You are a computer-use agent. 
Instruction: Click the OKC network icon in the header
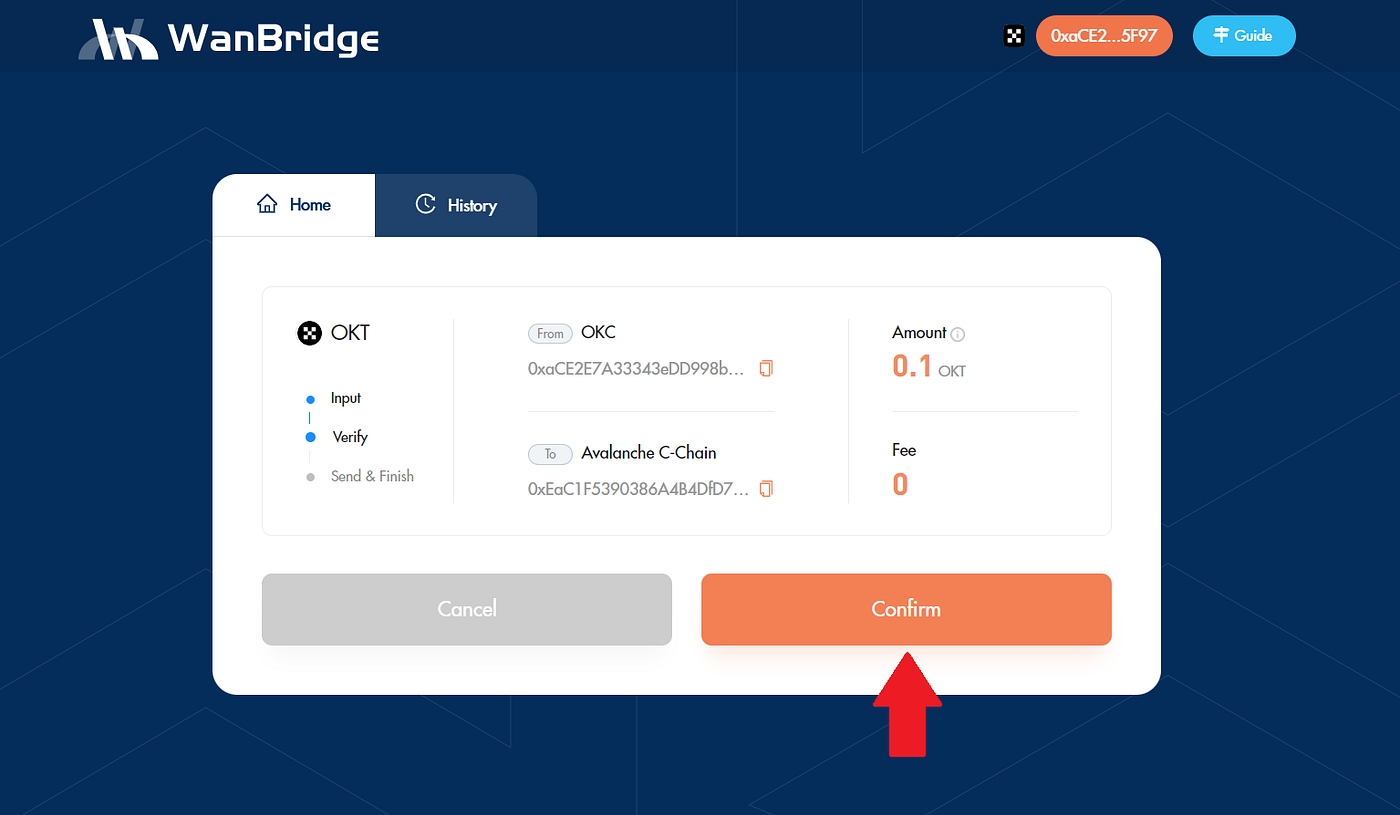click(1014, 36)
